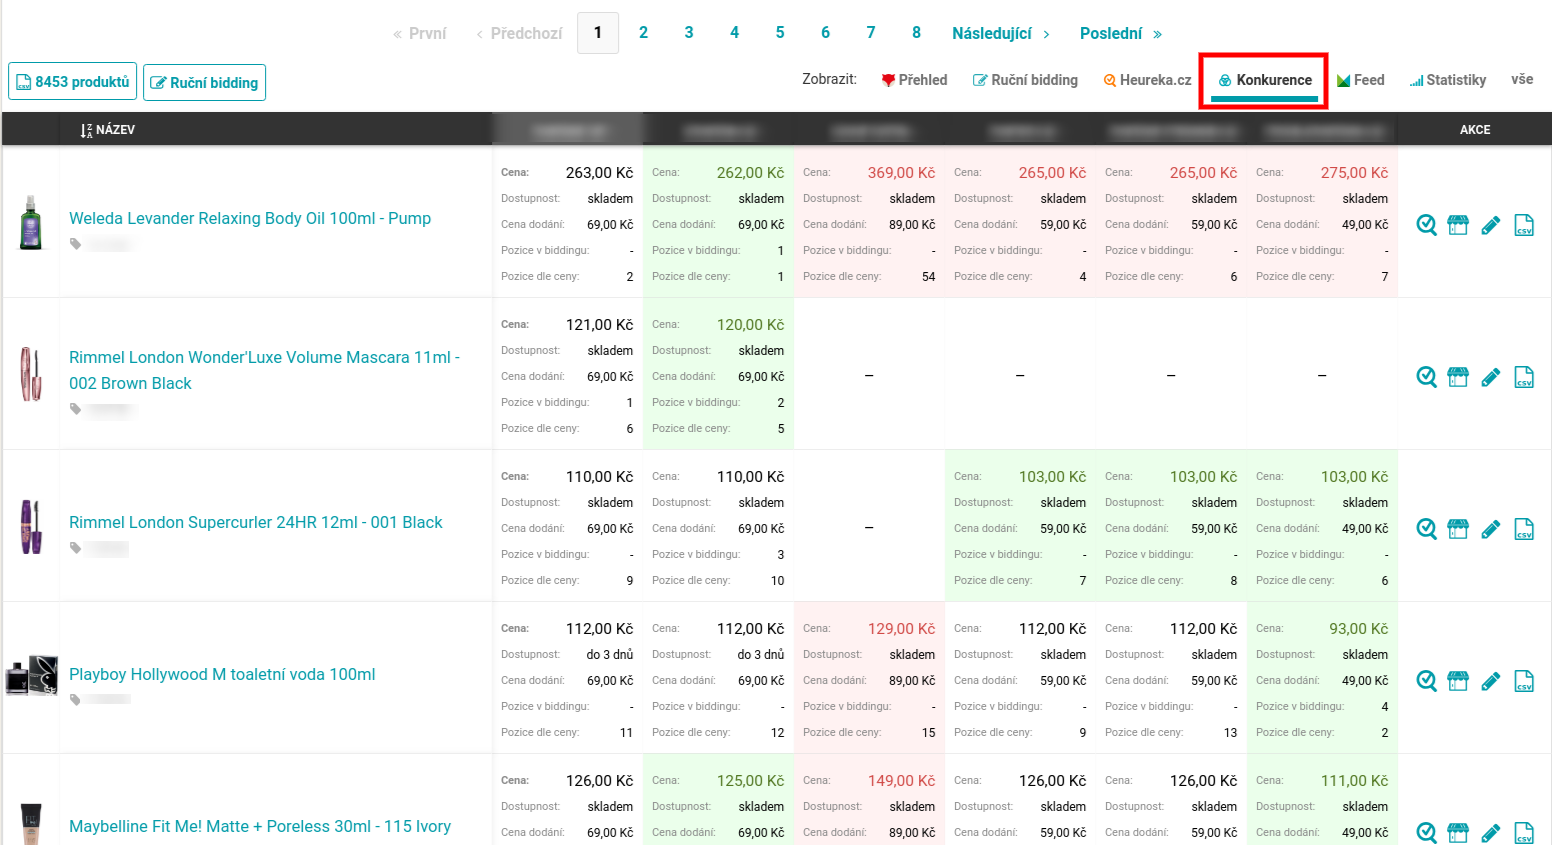Click the Weleda Levander oil product thumbnail
Screen dimensions: 1552x845
point(31,222)
